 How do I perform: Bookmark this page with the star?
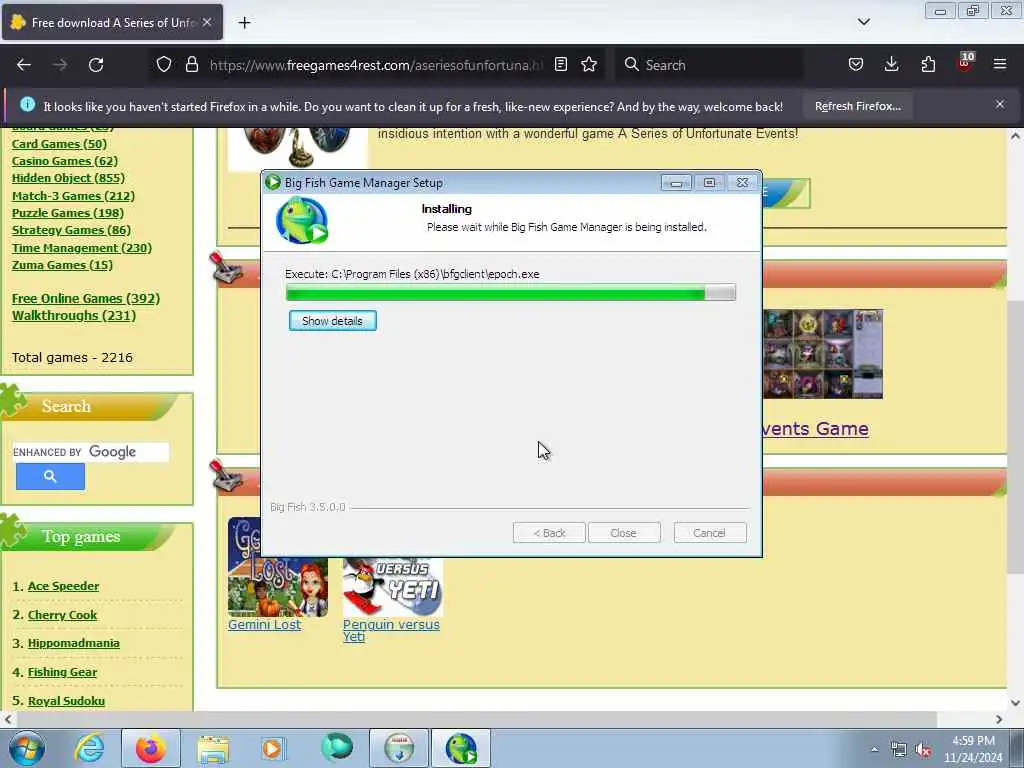click(x=589, y=65)
